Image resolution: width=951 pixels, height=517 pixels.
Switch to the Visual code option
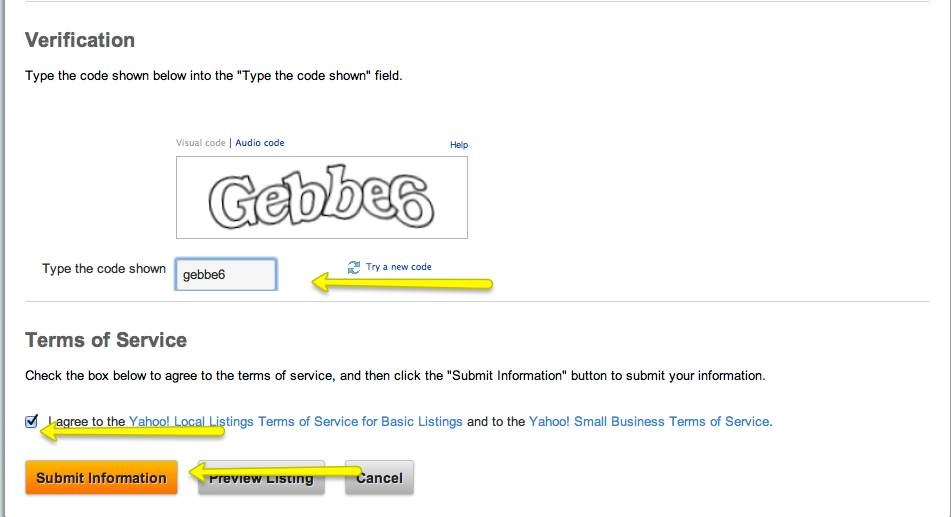[x=201, y=143]
